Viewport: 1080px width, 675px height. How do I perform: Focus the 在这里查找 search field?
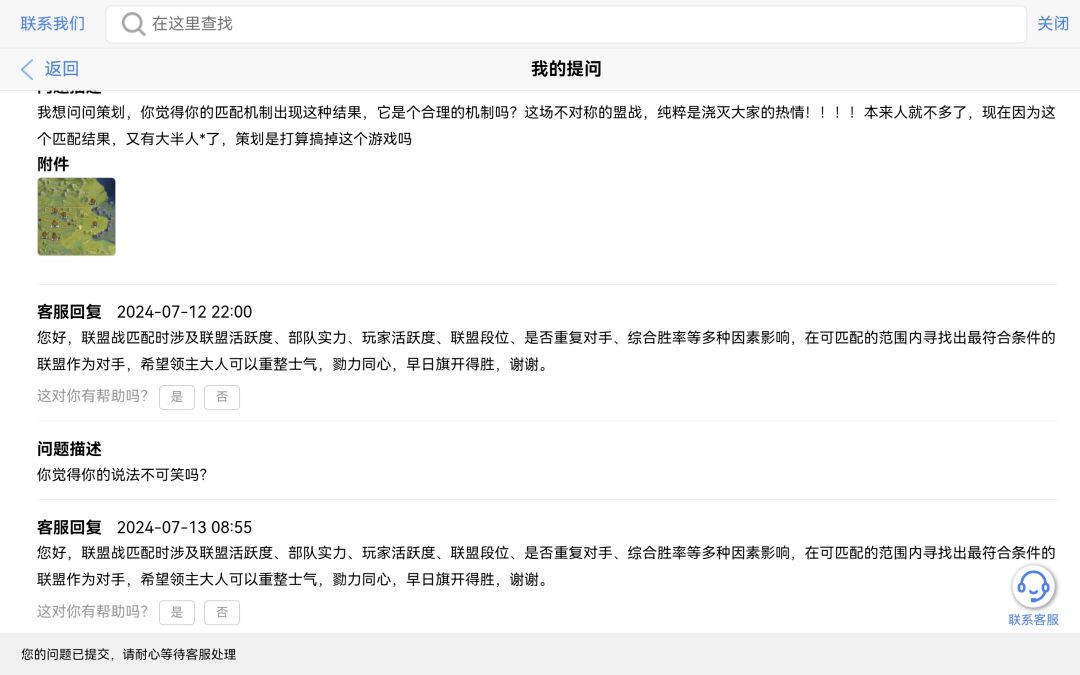click(566, 24)
